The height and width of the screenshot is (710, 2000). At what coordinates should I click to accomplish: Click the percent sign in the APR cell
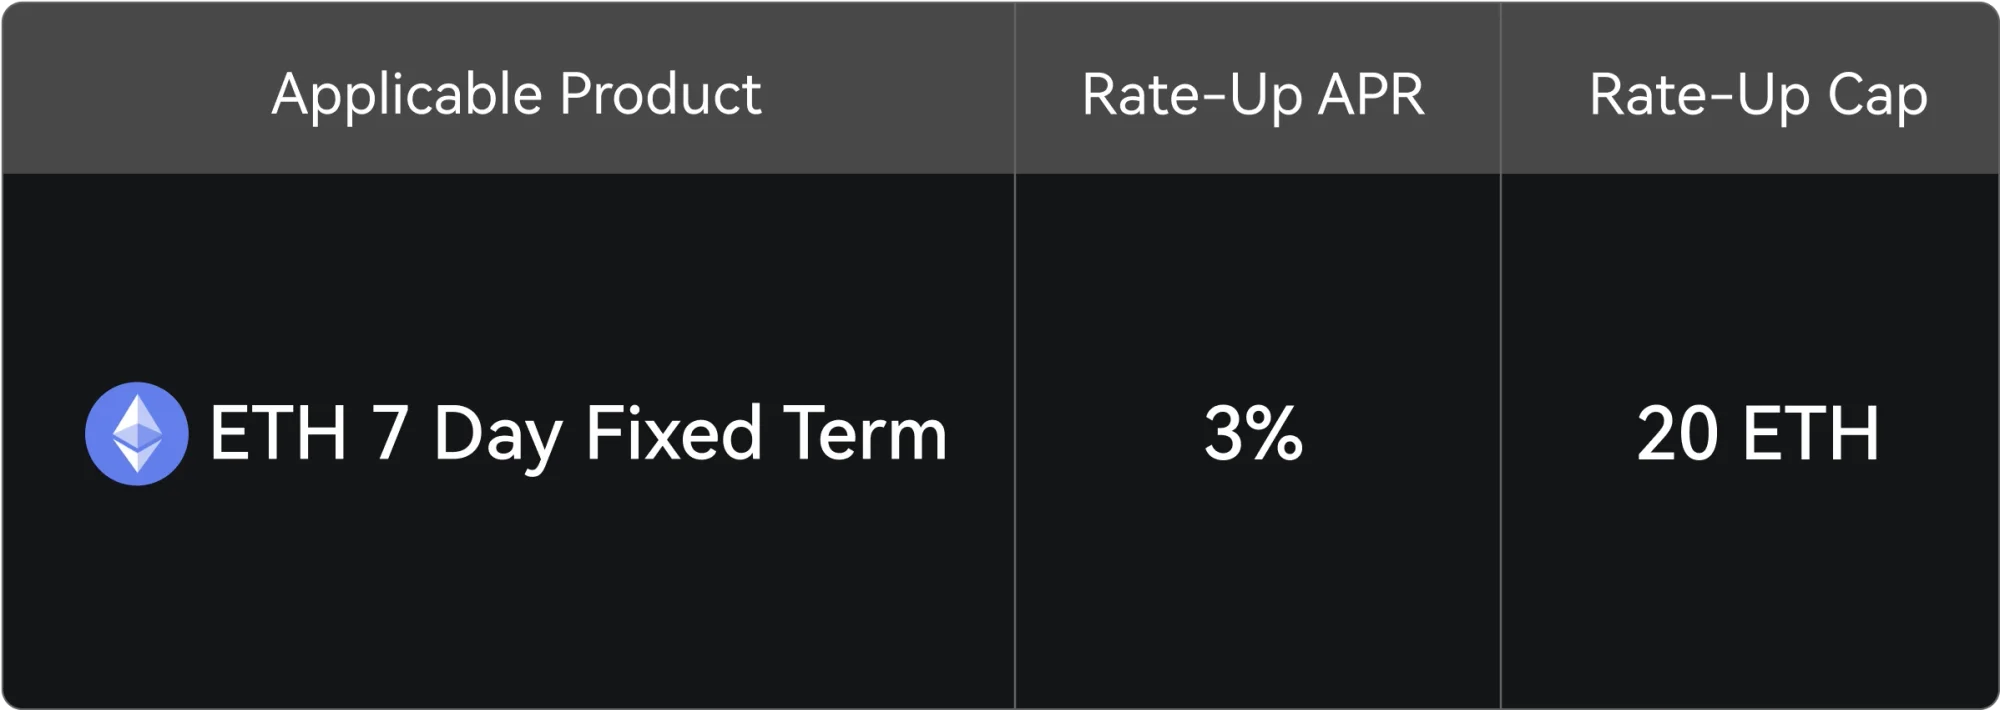pos(1275,433)
